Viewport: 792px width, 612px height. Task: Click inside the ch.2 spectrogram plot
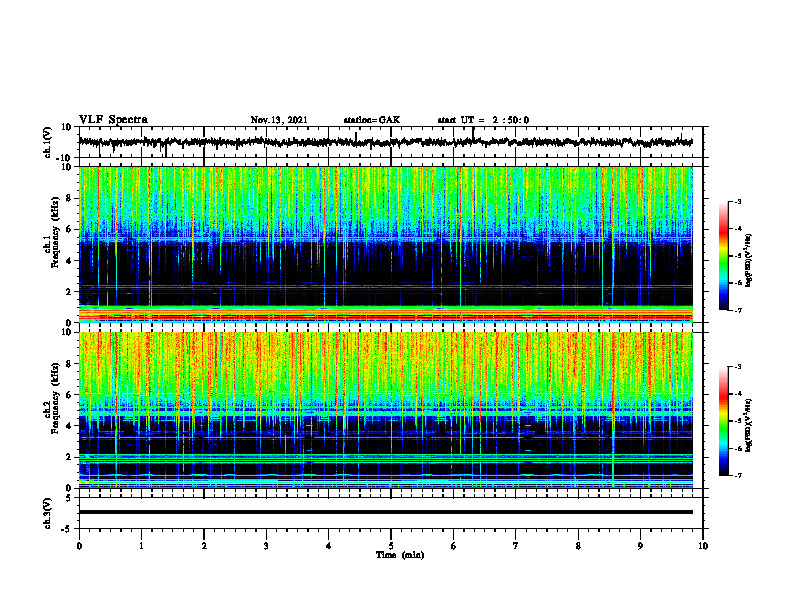pos(386,410)
